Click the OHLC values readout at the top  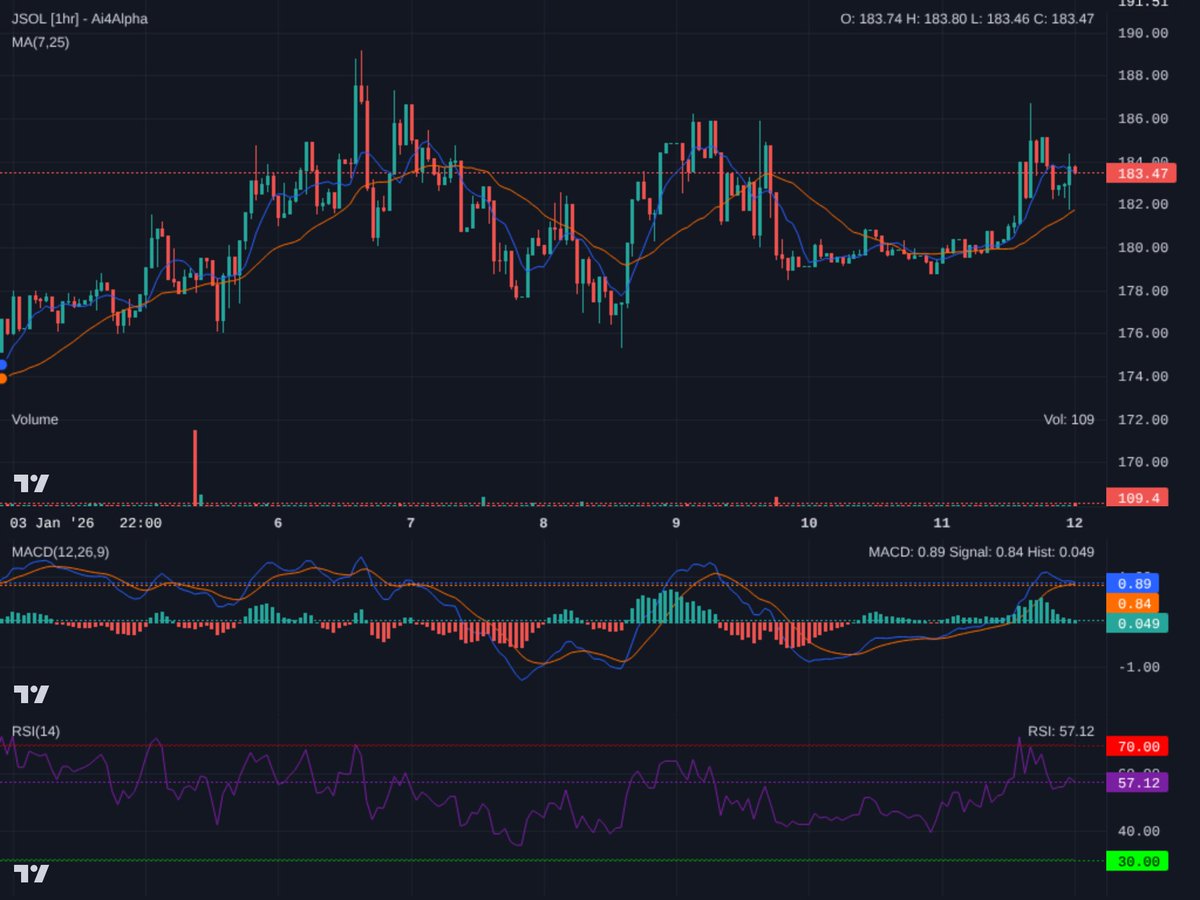(970, 17)
